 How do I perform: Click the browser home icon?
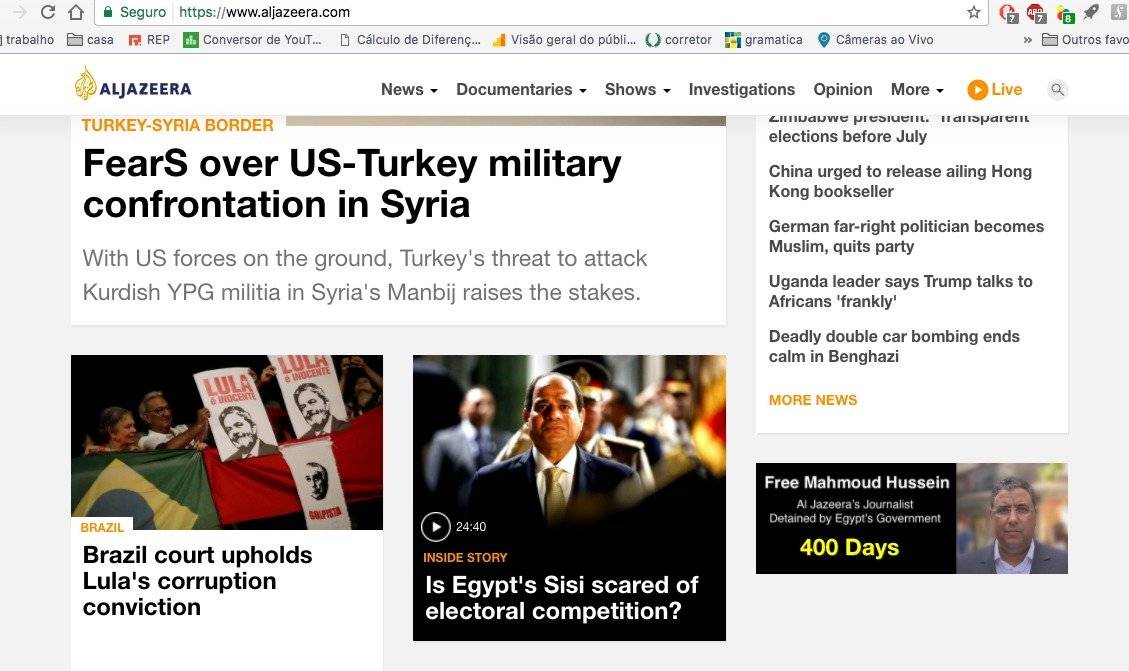coord(76,12)
